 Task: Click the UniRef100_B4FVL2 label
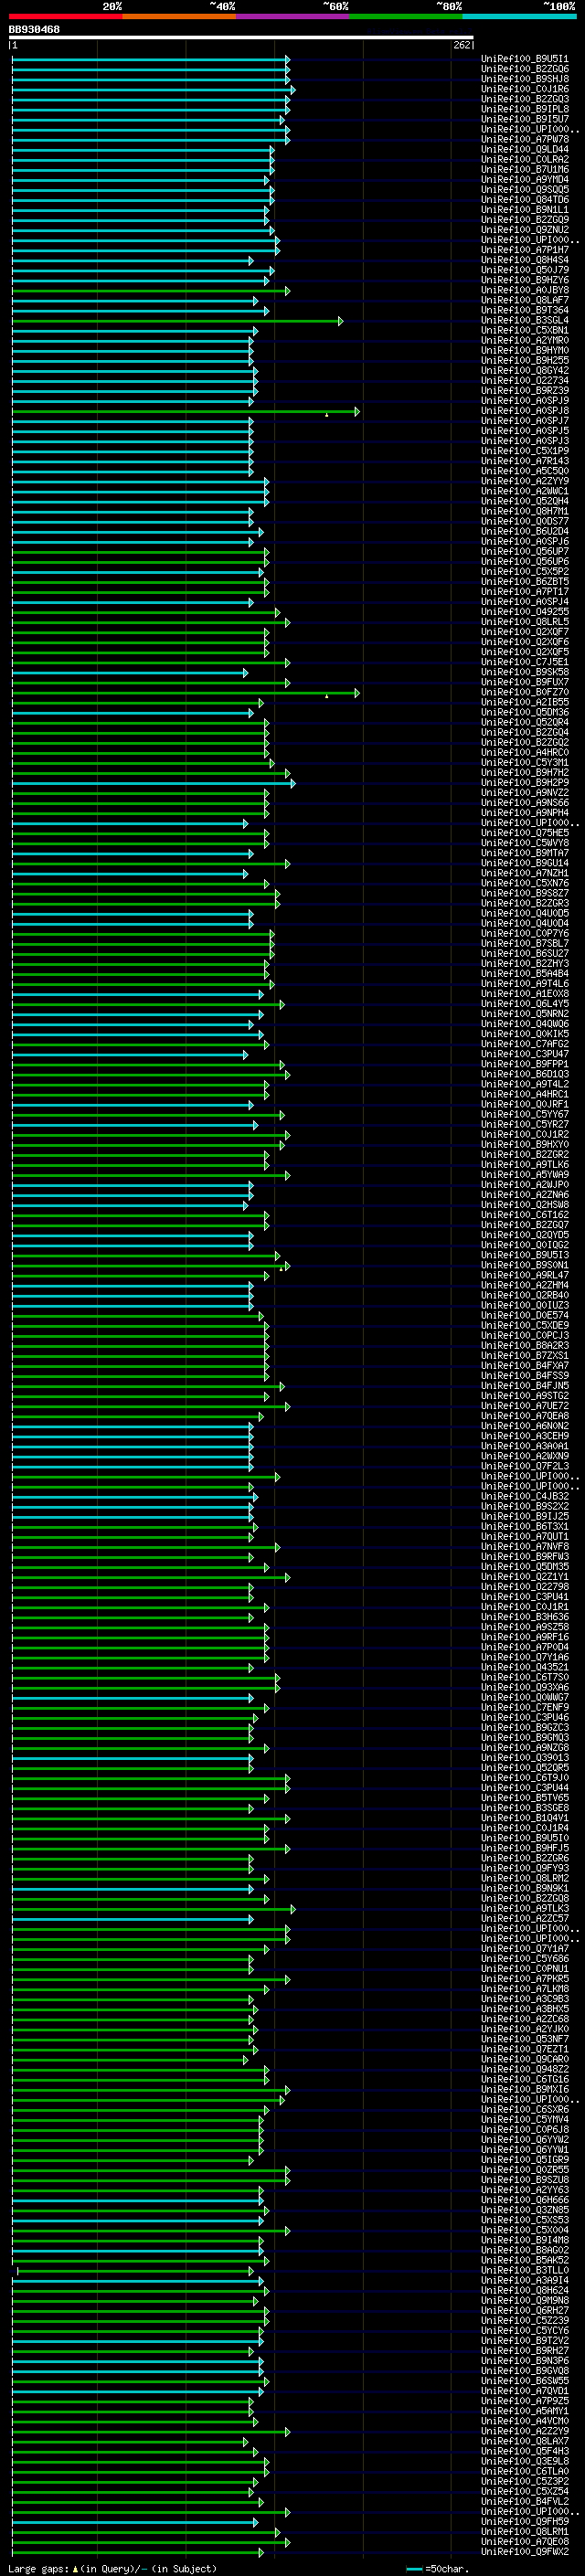click(x=524, y=2501)
